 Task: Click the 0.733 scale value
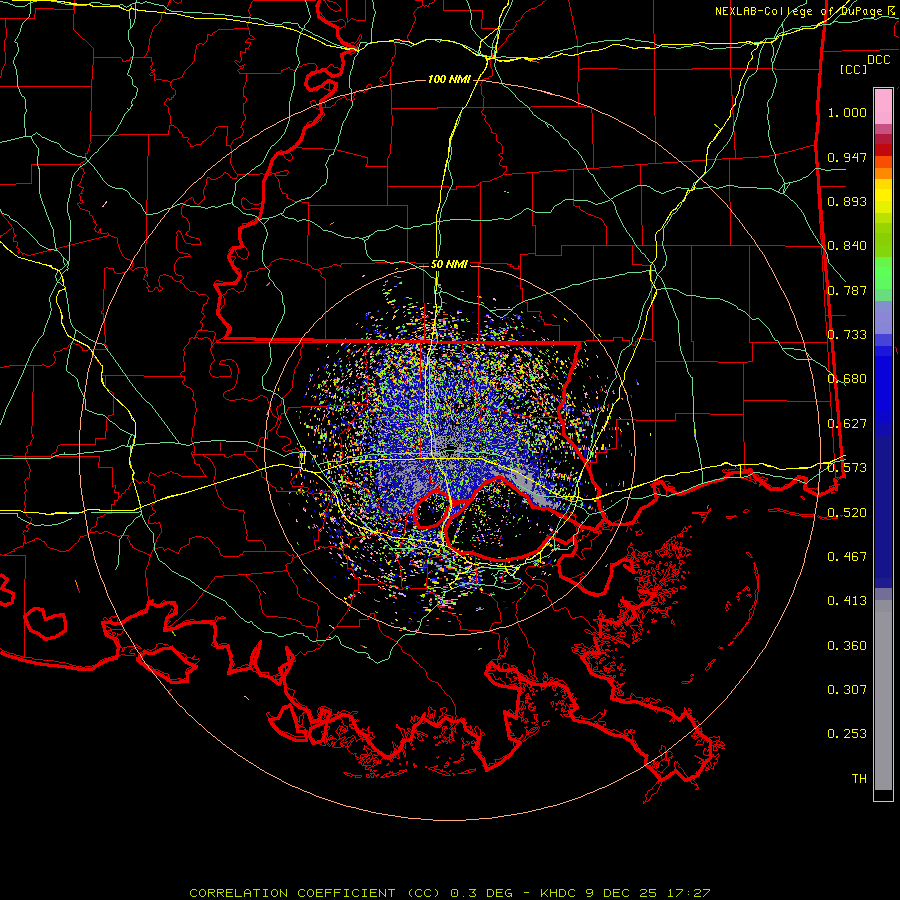click(x=847, y=335)
